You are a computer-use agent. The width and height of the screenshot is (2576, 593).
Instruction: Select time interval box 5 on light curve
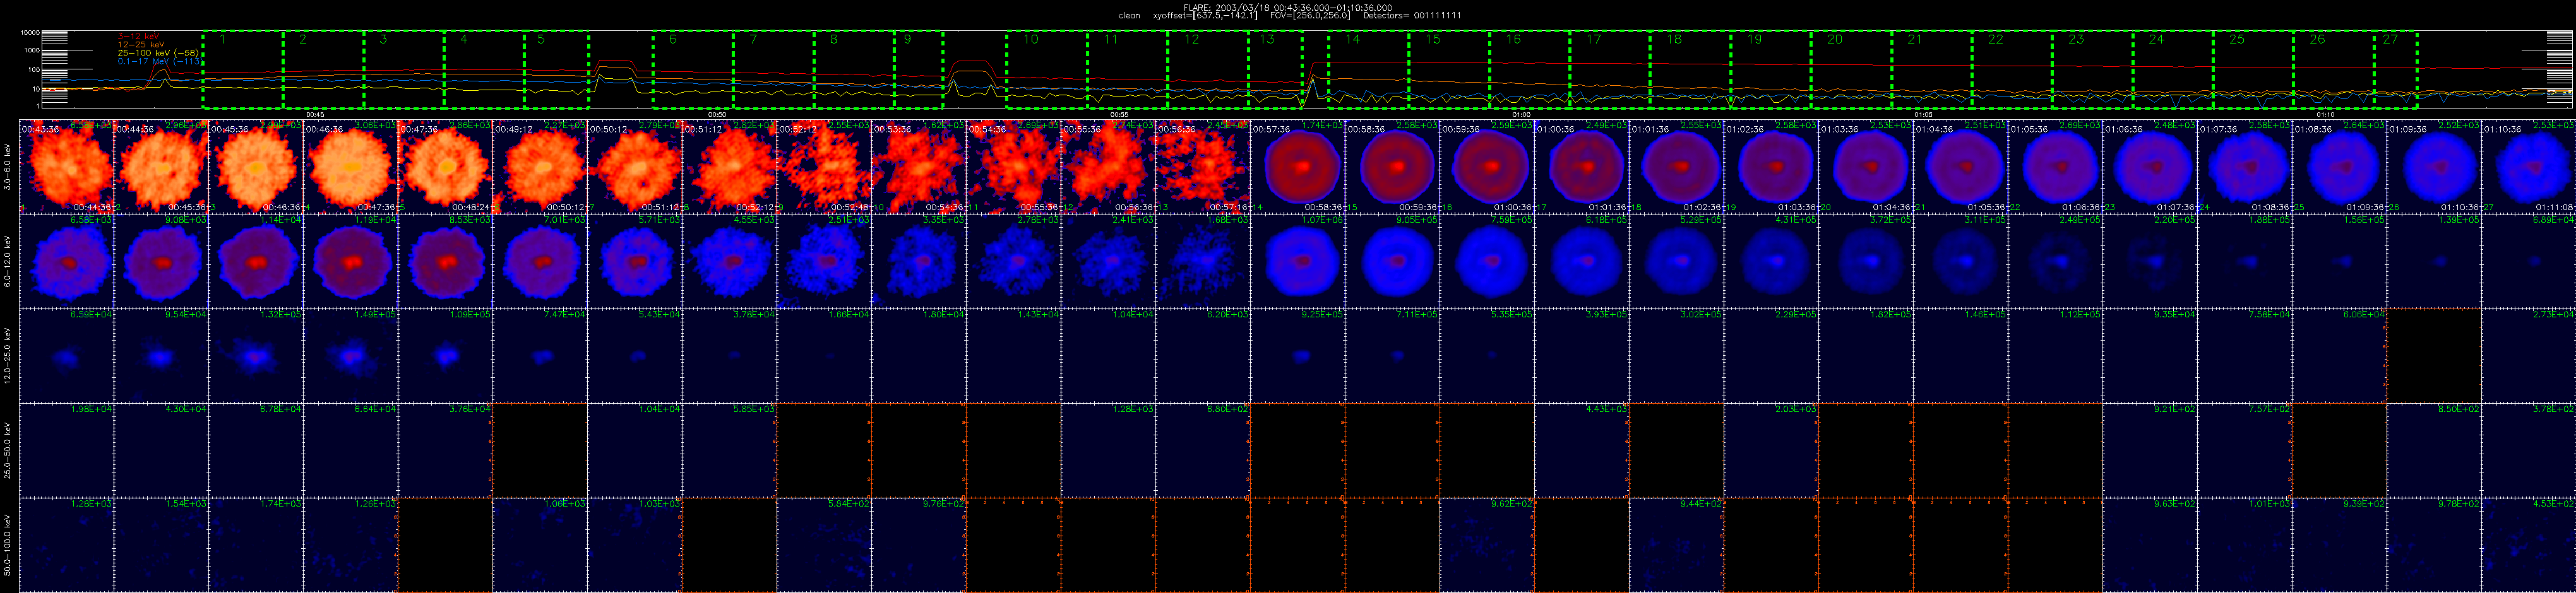tap(556, 69)
